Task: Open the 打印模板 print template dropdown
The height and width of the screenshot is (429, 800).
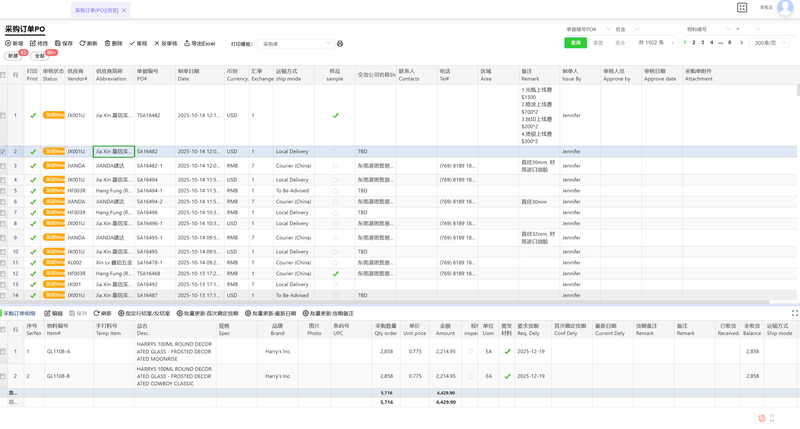Action: click(296, 44)
